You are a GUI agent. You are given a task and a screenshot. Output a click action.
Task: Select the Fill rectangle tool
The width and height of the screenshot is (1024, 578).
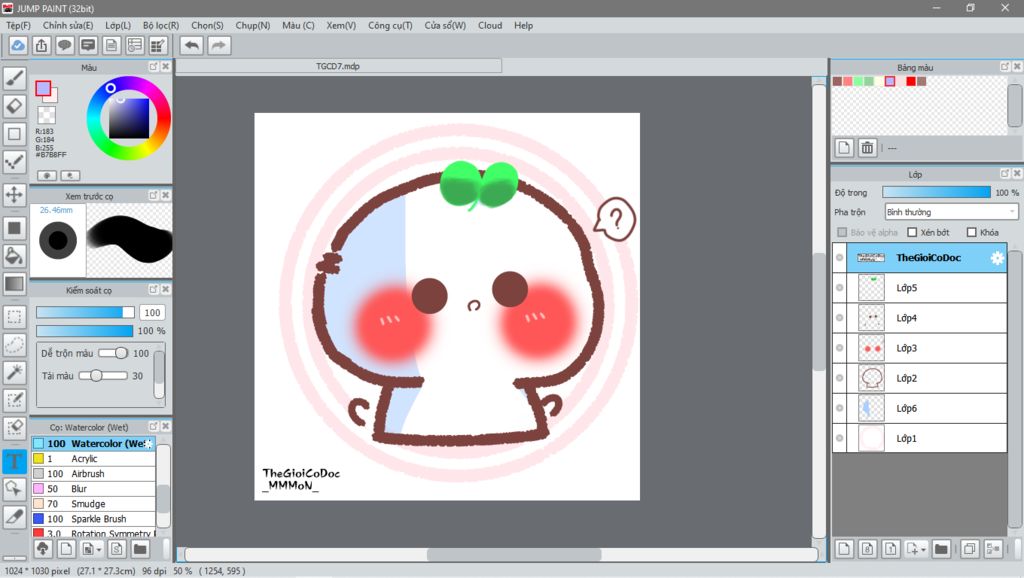14,228
